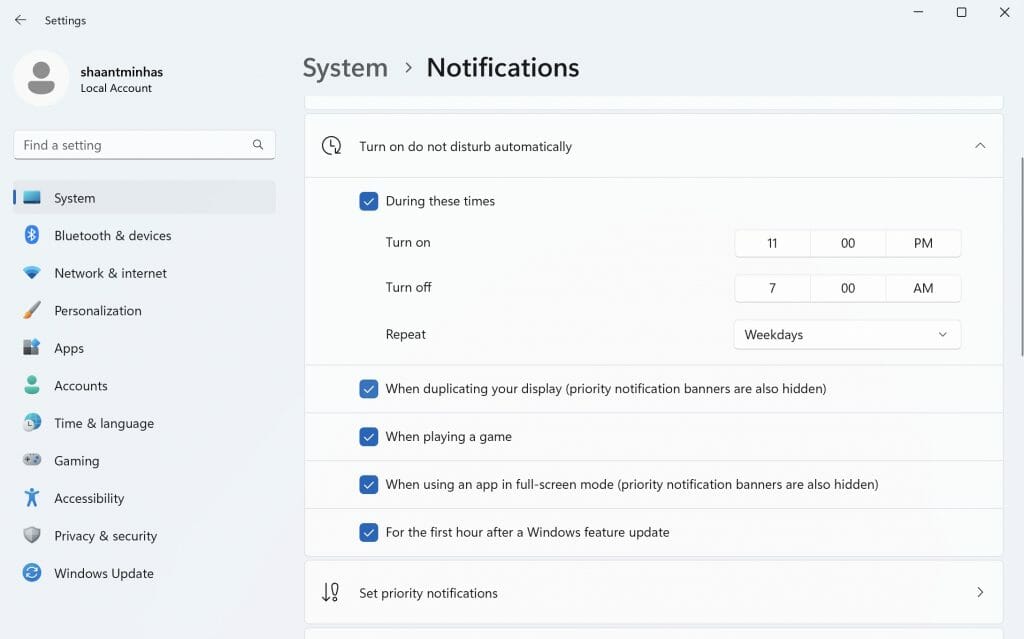Click the System breadcrumb link
Screen dimensions: 1024x639
coord(344,68)
